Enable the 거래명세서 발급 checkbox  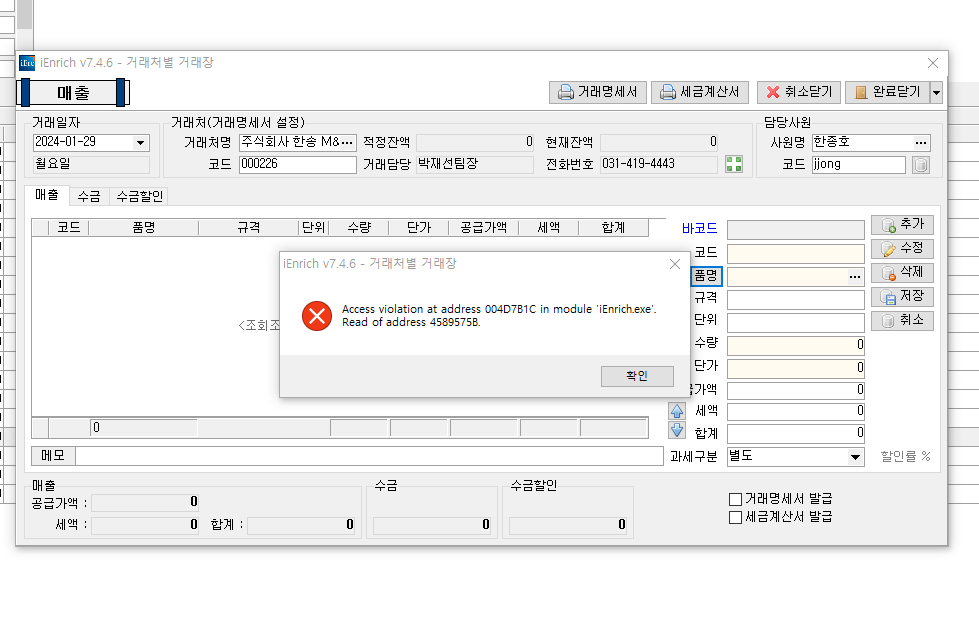[736, 499]
